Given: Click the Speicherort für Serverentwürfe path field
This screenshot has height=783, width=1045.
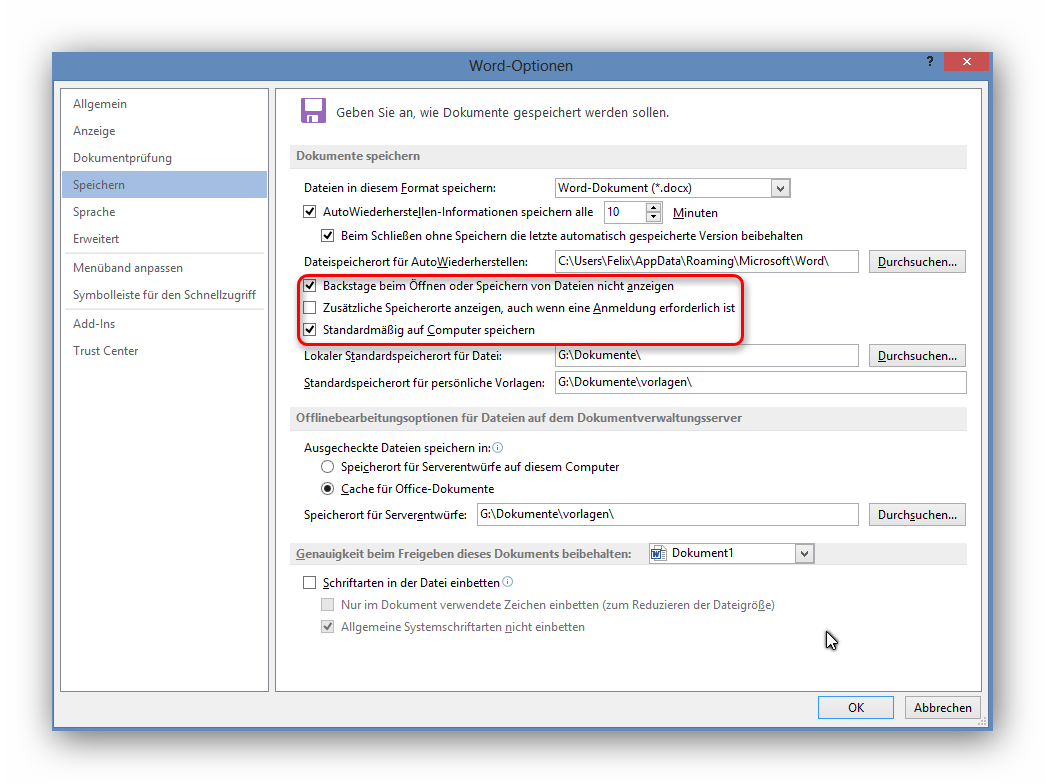Looking at the screenshot, I should tap(668, 514).
